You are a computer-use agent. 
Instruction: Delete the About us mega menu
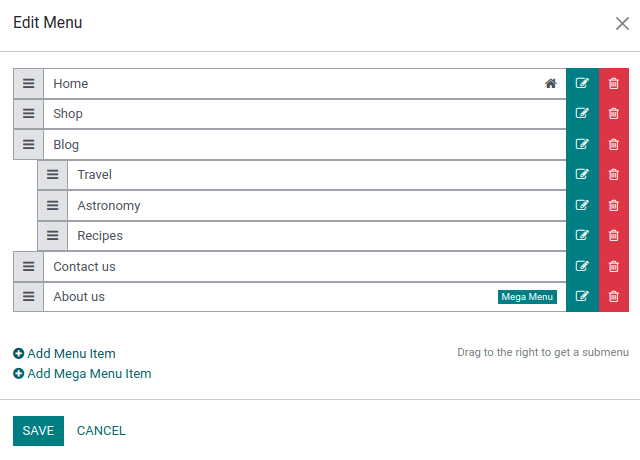point(614,297)
